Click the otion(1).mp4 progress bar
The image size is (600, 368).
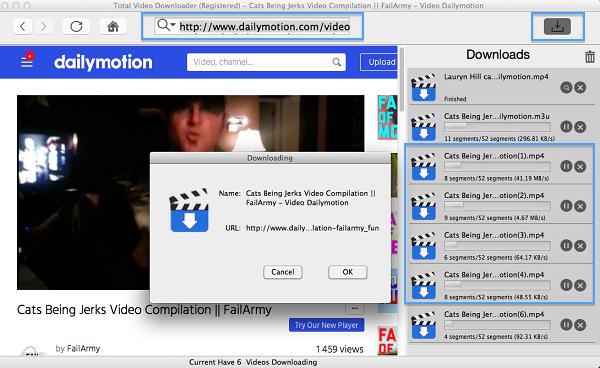497,166
